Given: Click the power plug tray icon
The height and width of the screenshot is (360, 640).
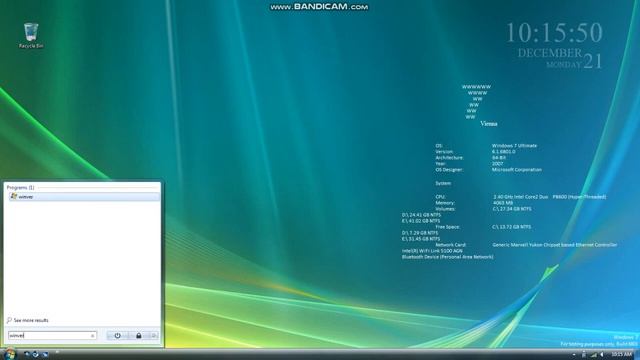Looking at the screenshot, I should click(x=584, y=354).
